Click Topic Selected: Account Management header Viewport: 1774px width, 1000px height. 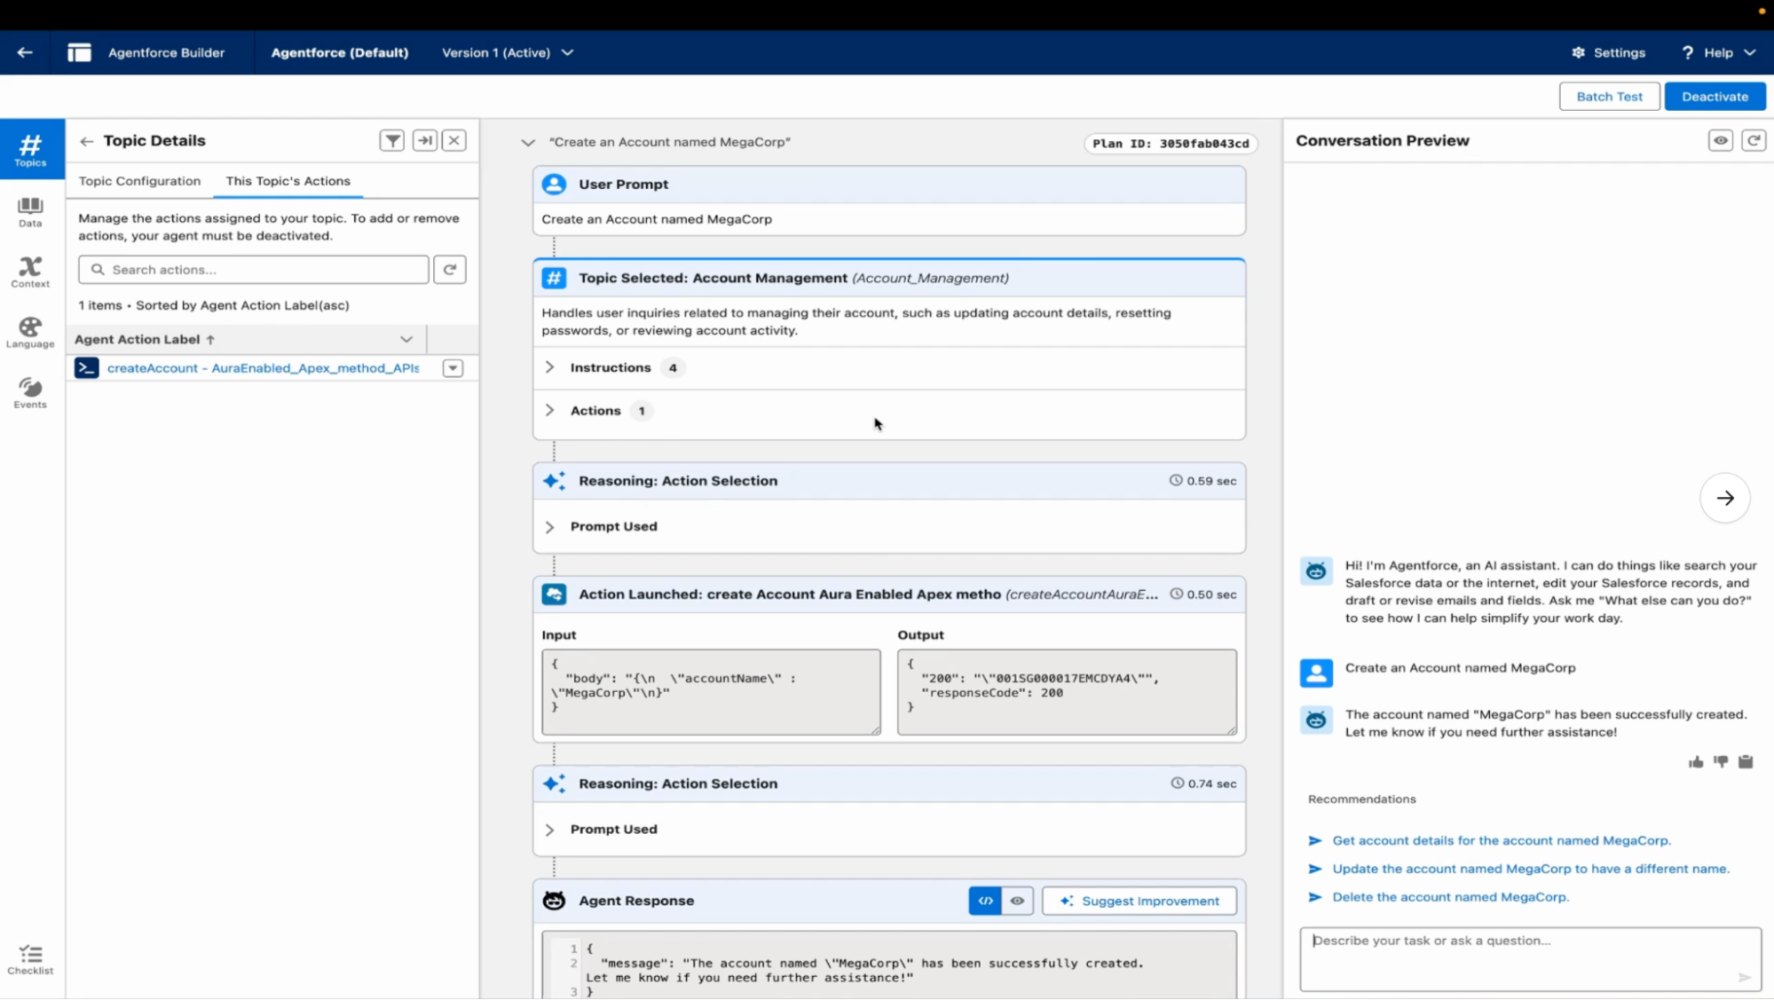[889, 278]
